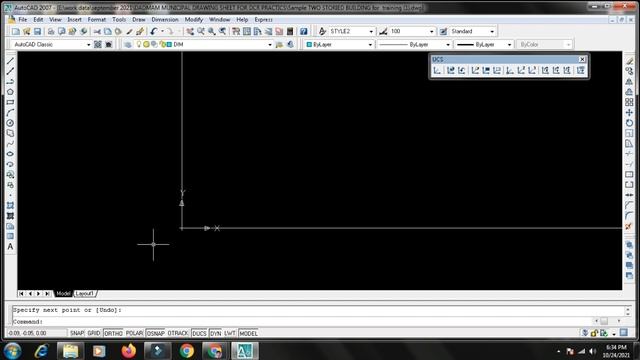Toggle DYN dynamic input in status bar
Screen dimensions: 640x360
coord(216,333)
